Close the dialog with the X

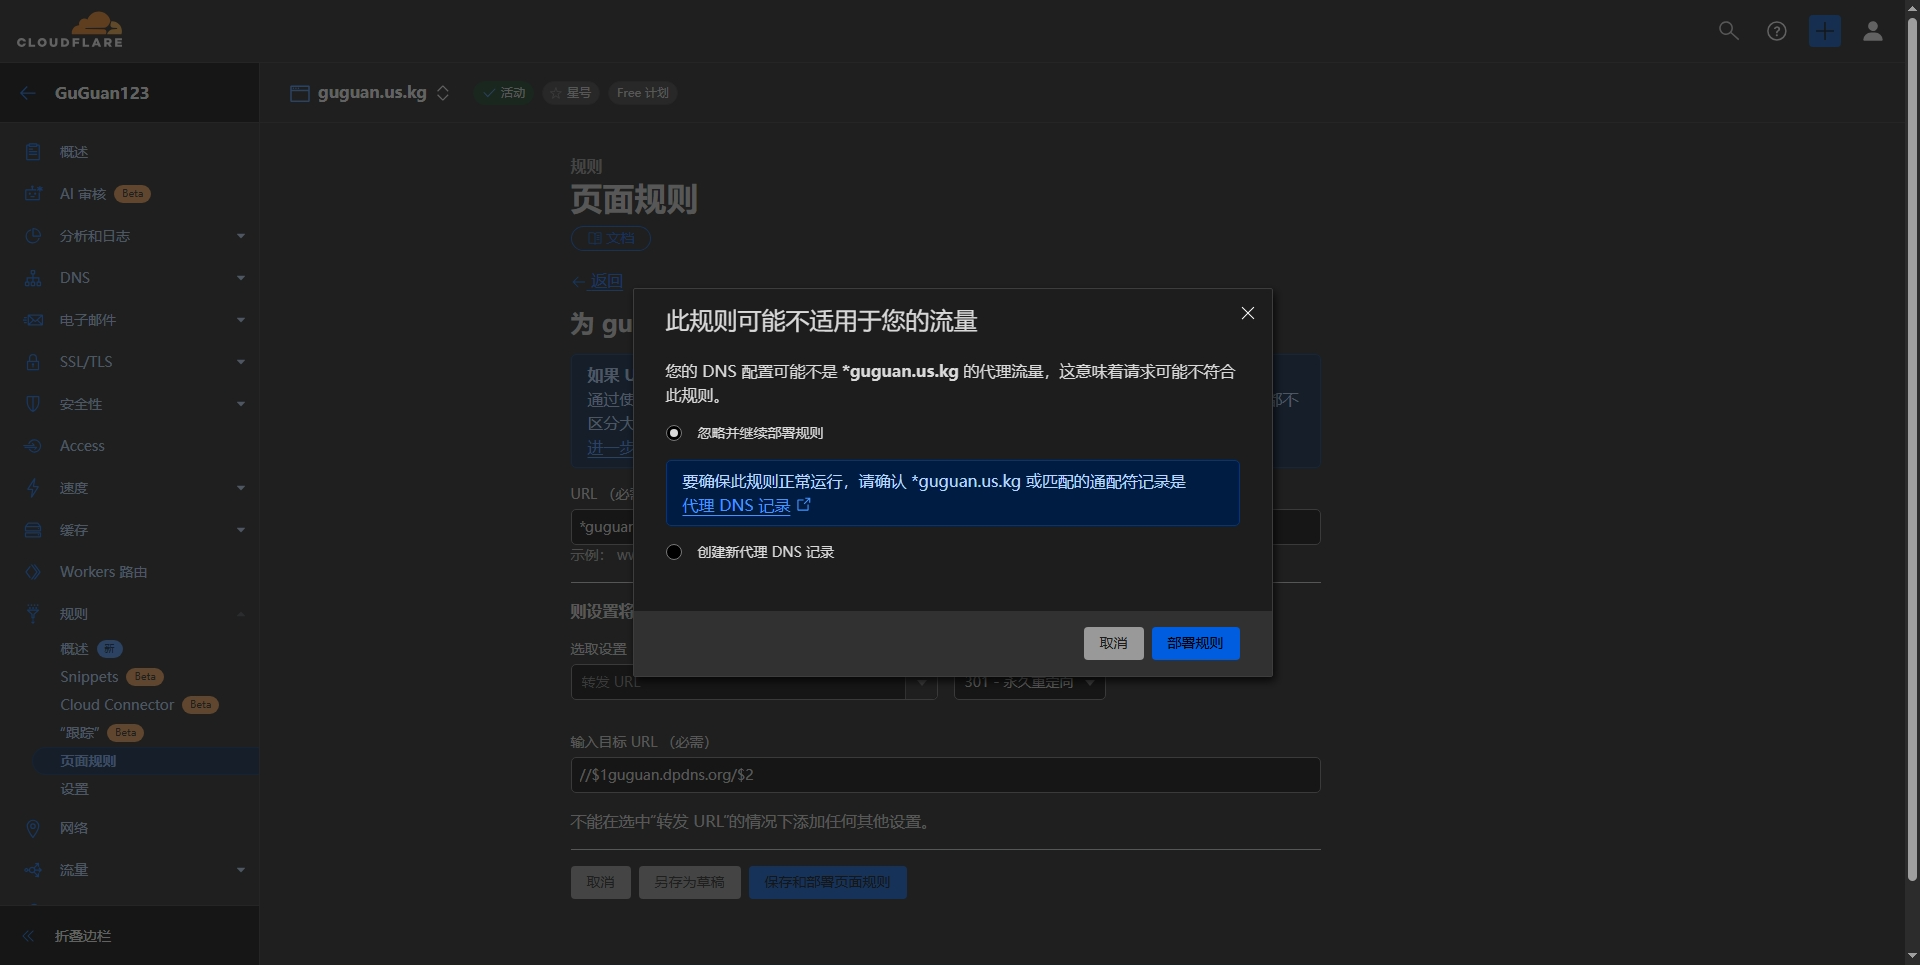(x=1247, y=313)
